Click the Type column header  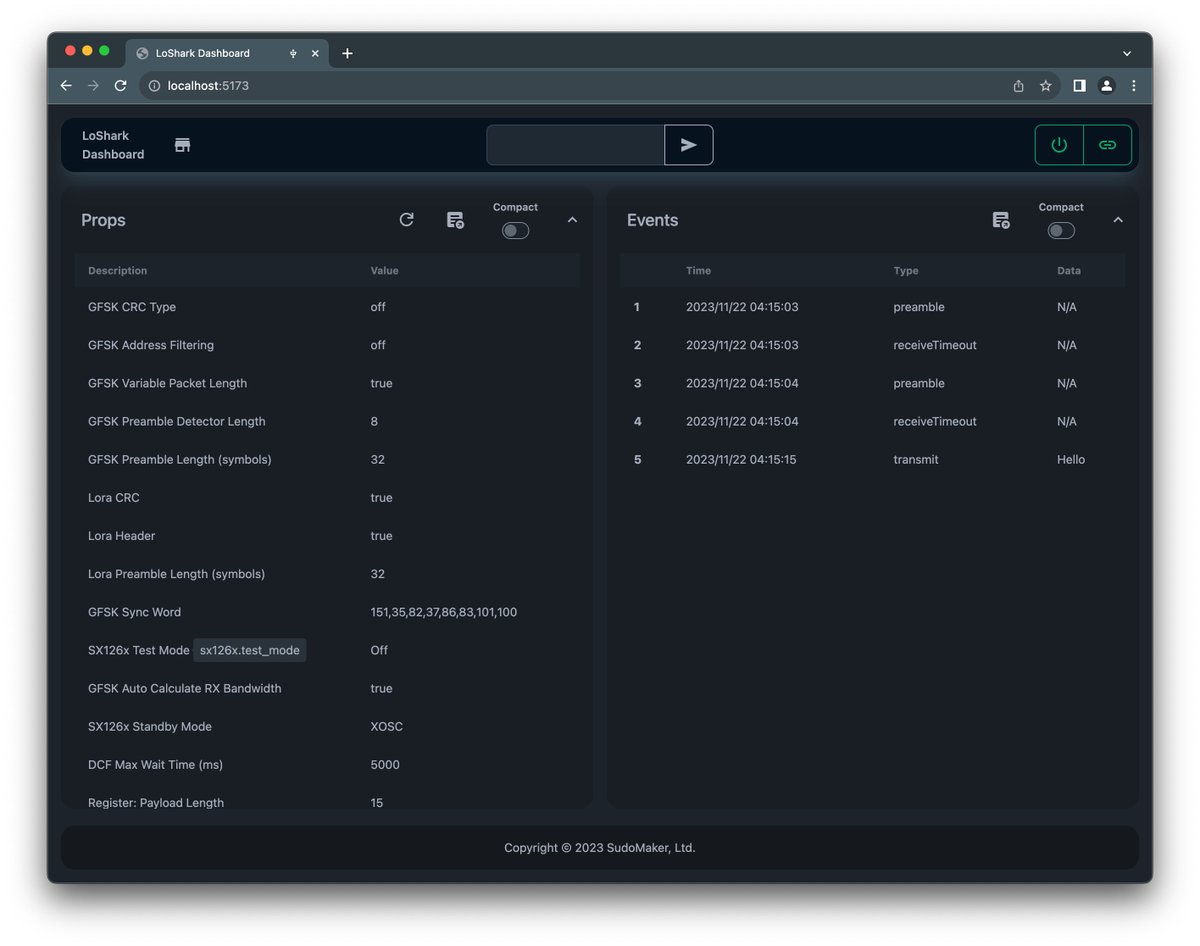(906, 271)
